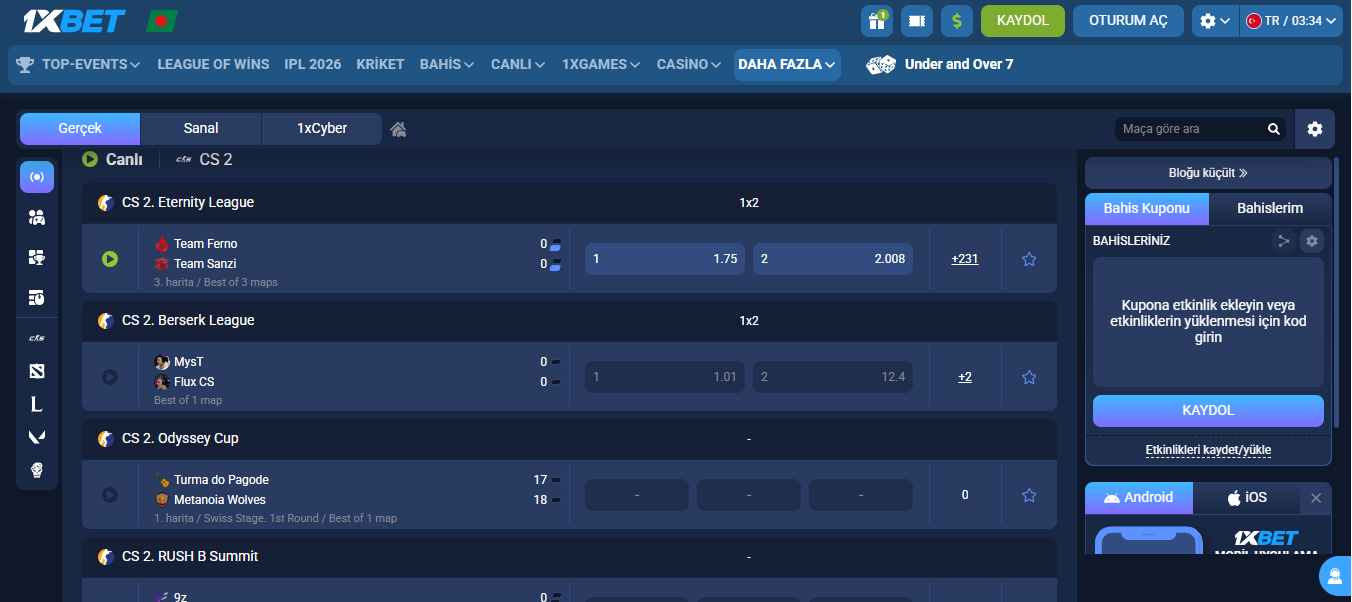This screenshot has width=1352, height=602.
Task: Click the 1XBET logo
Action: [x=72, y=20]
